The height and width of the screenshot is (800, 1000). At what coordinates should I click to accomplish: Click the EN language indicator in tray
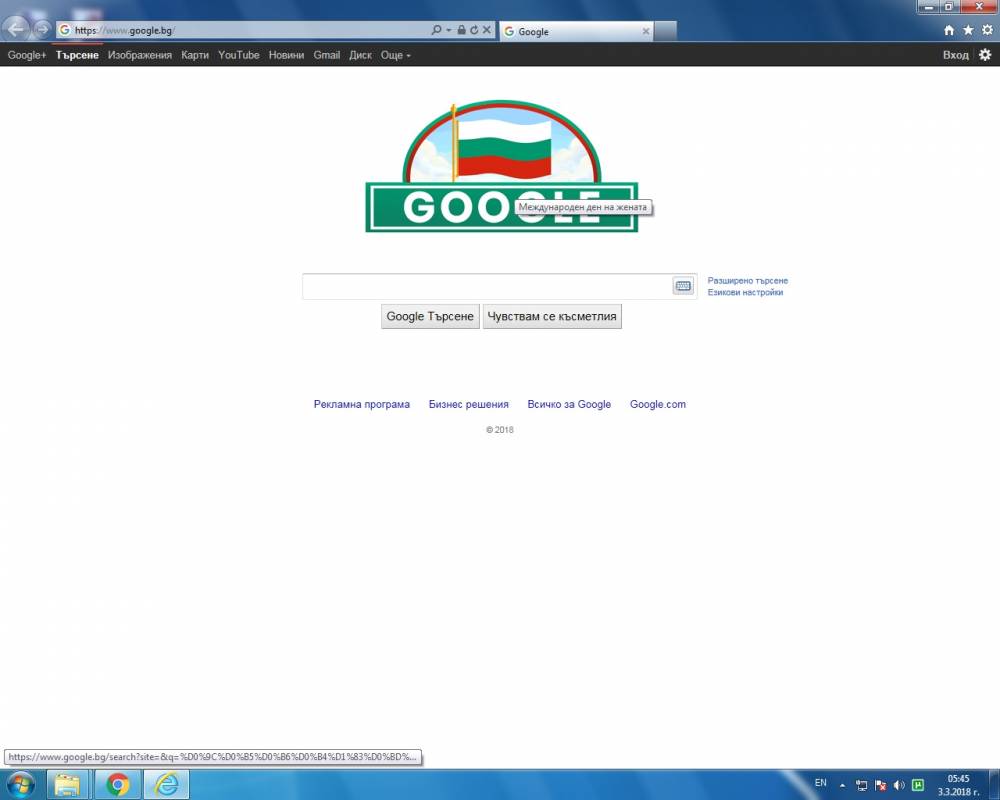pyautogui.click(x=821, y=783)
